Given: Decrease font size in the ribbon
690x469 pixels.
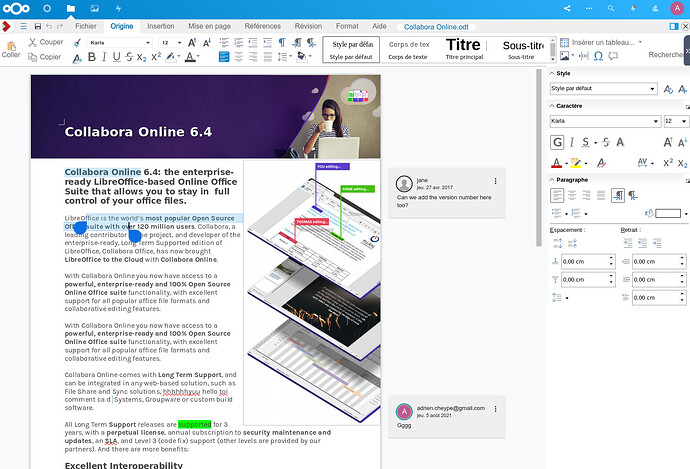Looking at the screenshot, I should [x=207, y=43].
